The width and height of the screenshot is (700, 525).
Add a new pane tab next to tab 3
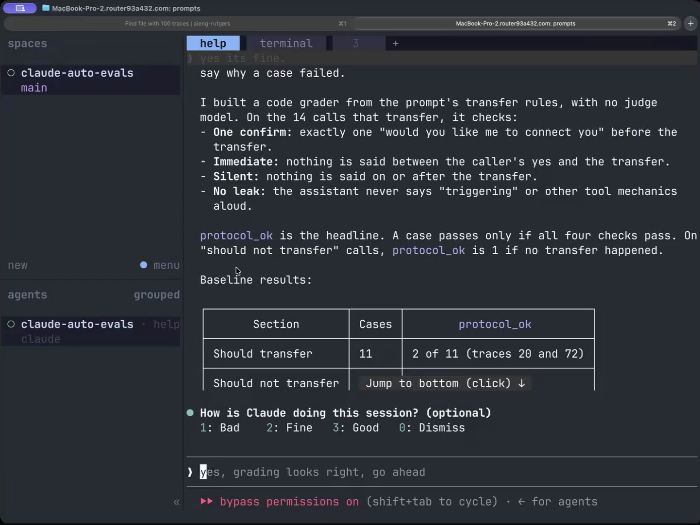click(x=395, y=43)
